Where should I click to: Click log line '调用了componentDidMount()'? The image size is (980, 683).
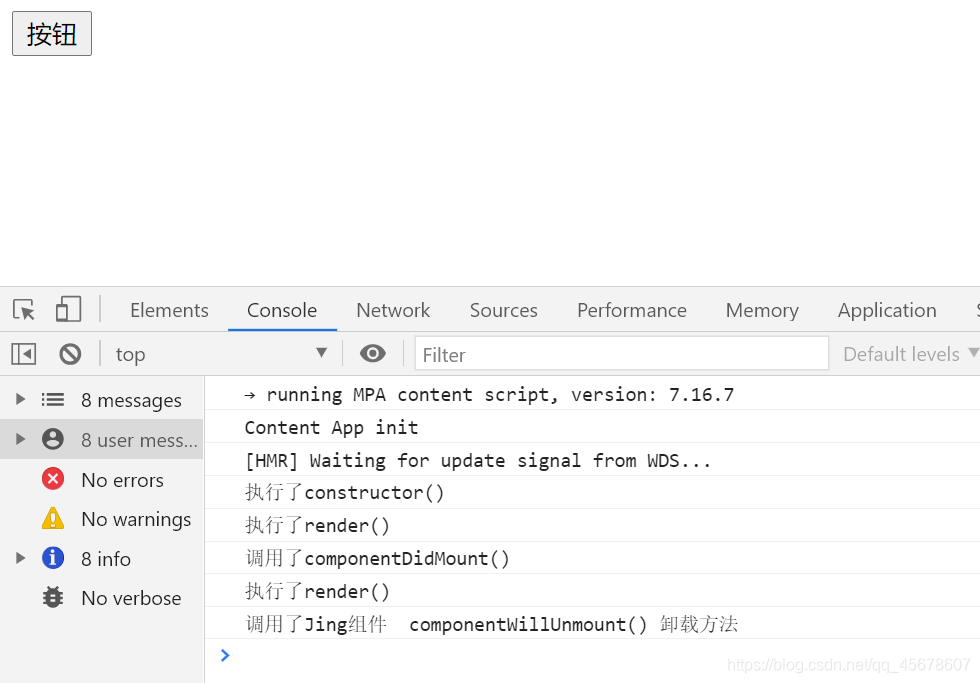(x=592, y=558)
